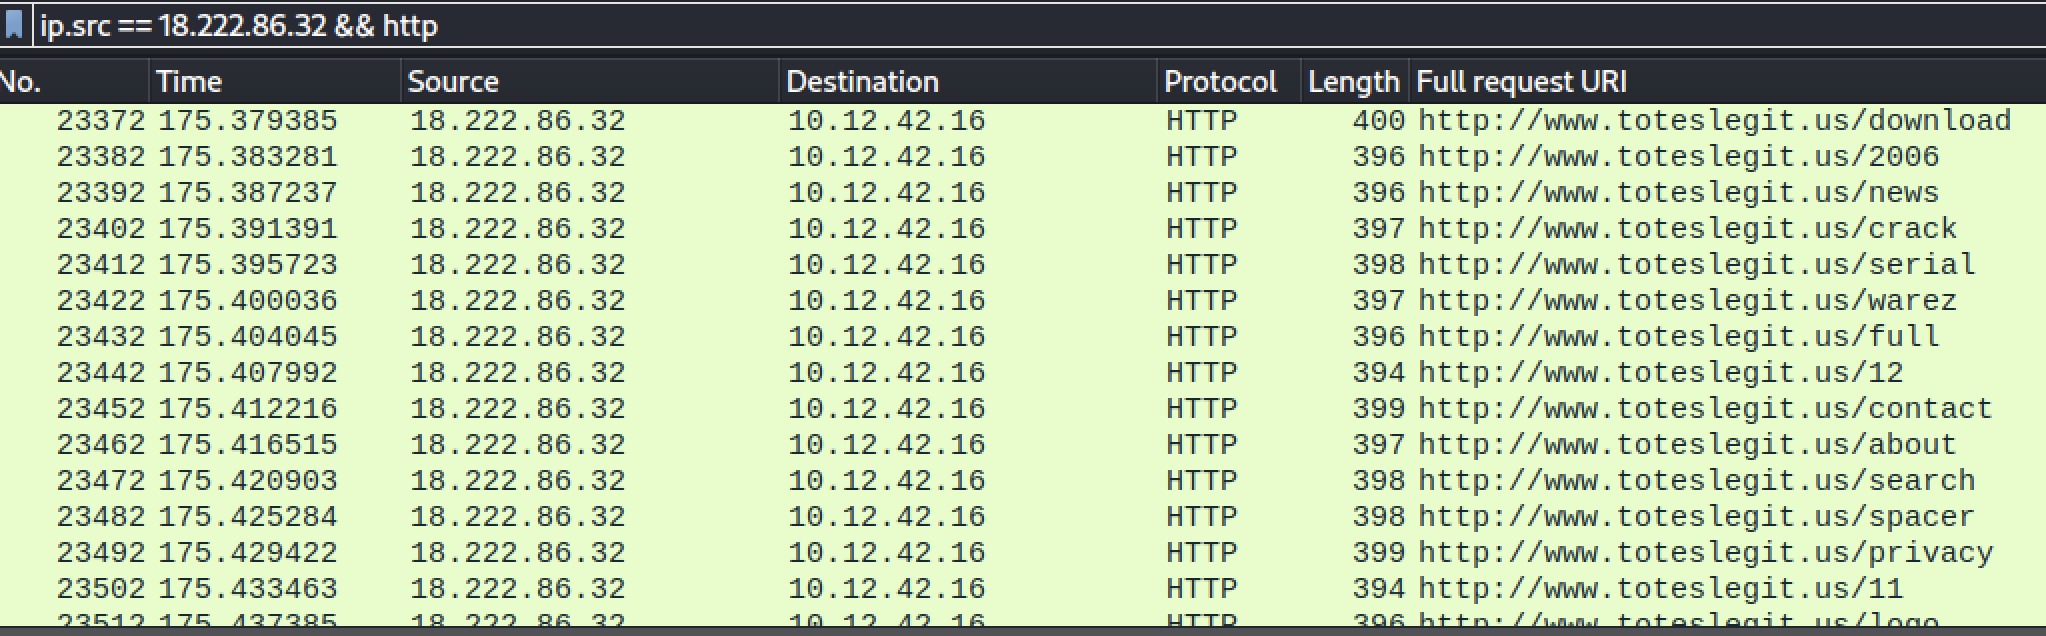
Task: Select packet 23372 requesting /download
Action: point(1000,121)
